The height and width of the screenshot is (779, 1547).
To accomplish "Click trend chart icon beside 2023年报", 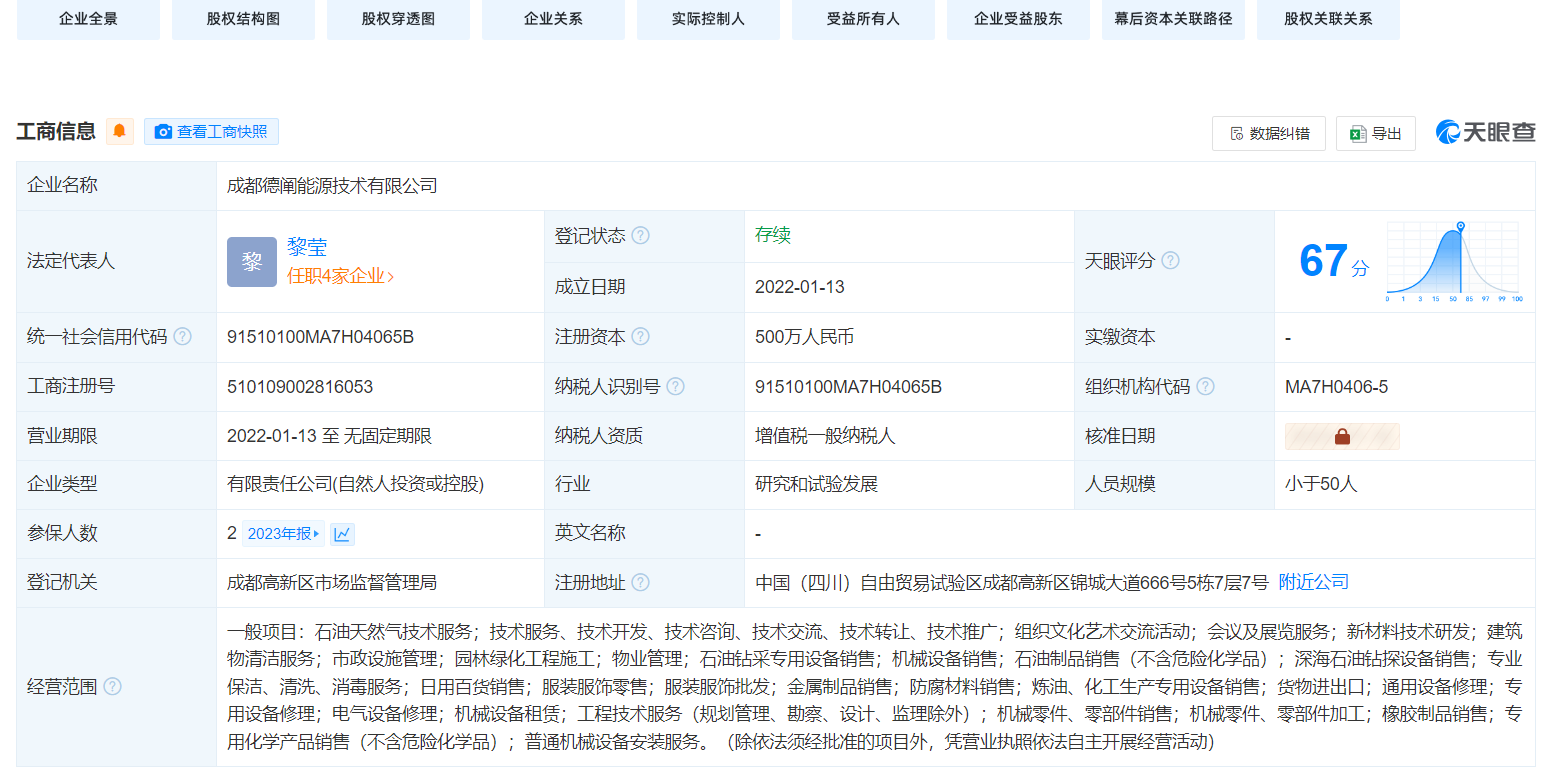I will (x=342, y=534).
